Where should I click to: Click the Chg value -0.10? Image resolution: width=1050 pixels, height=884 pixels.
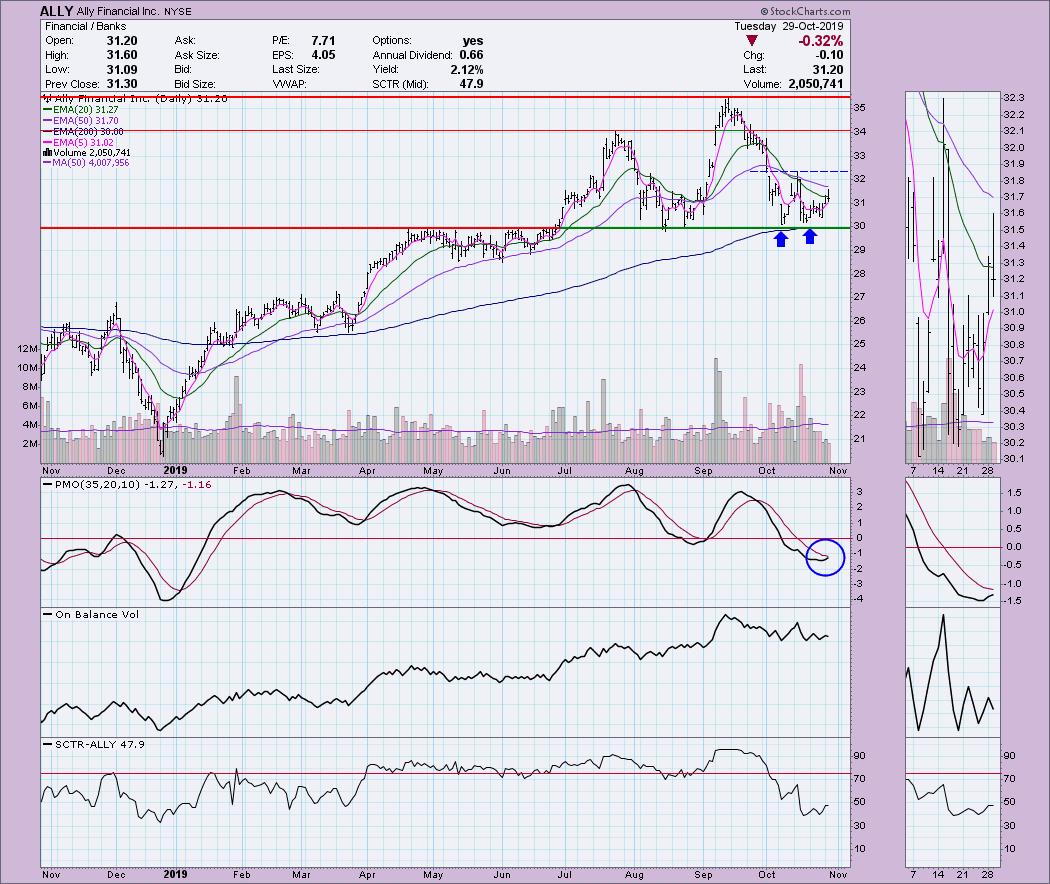tap(830, 55)
